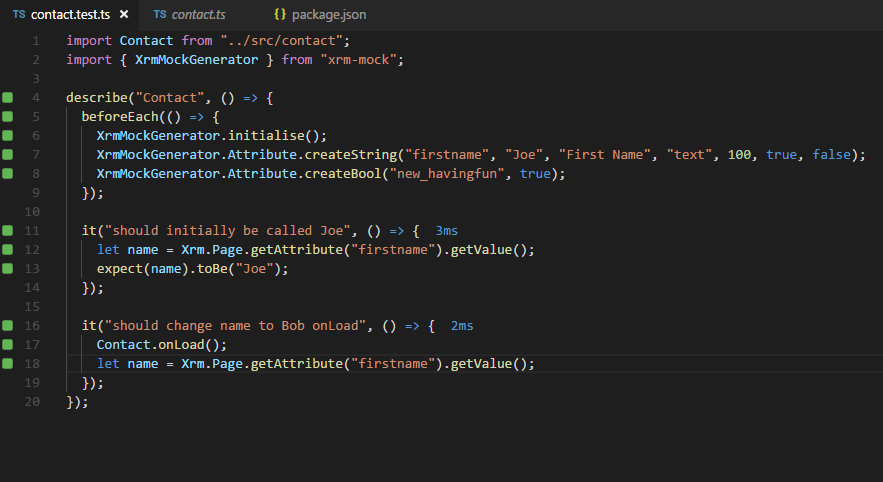The width and height of the screenshot is (883, 482).
Task: Click Contact identifier in first import
Action: tap(146, 41)
